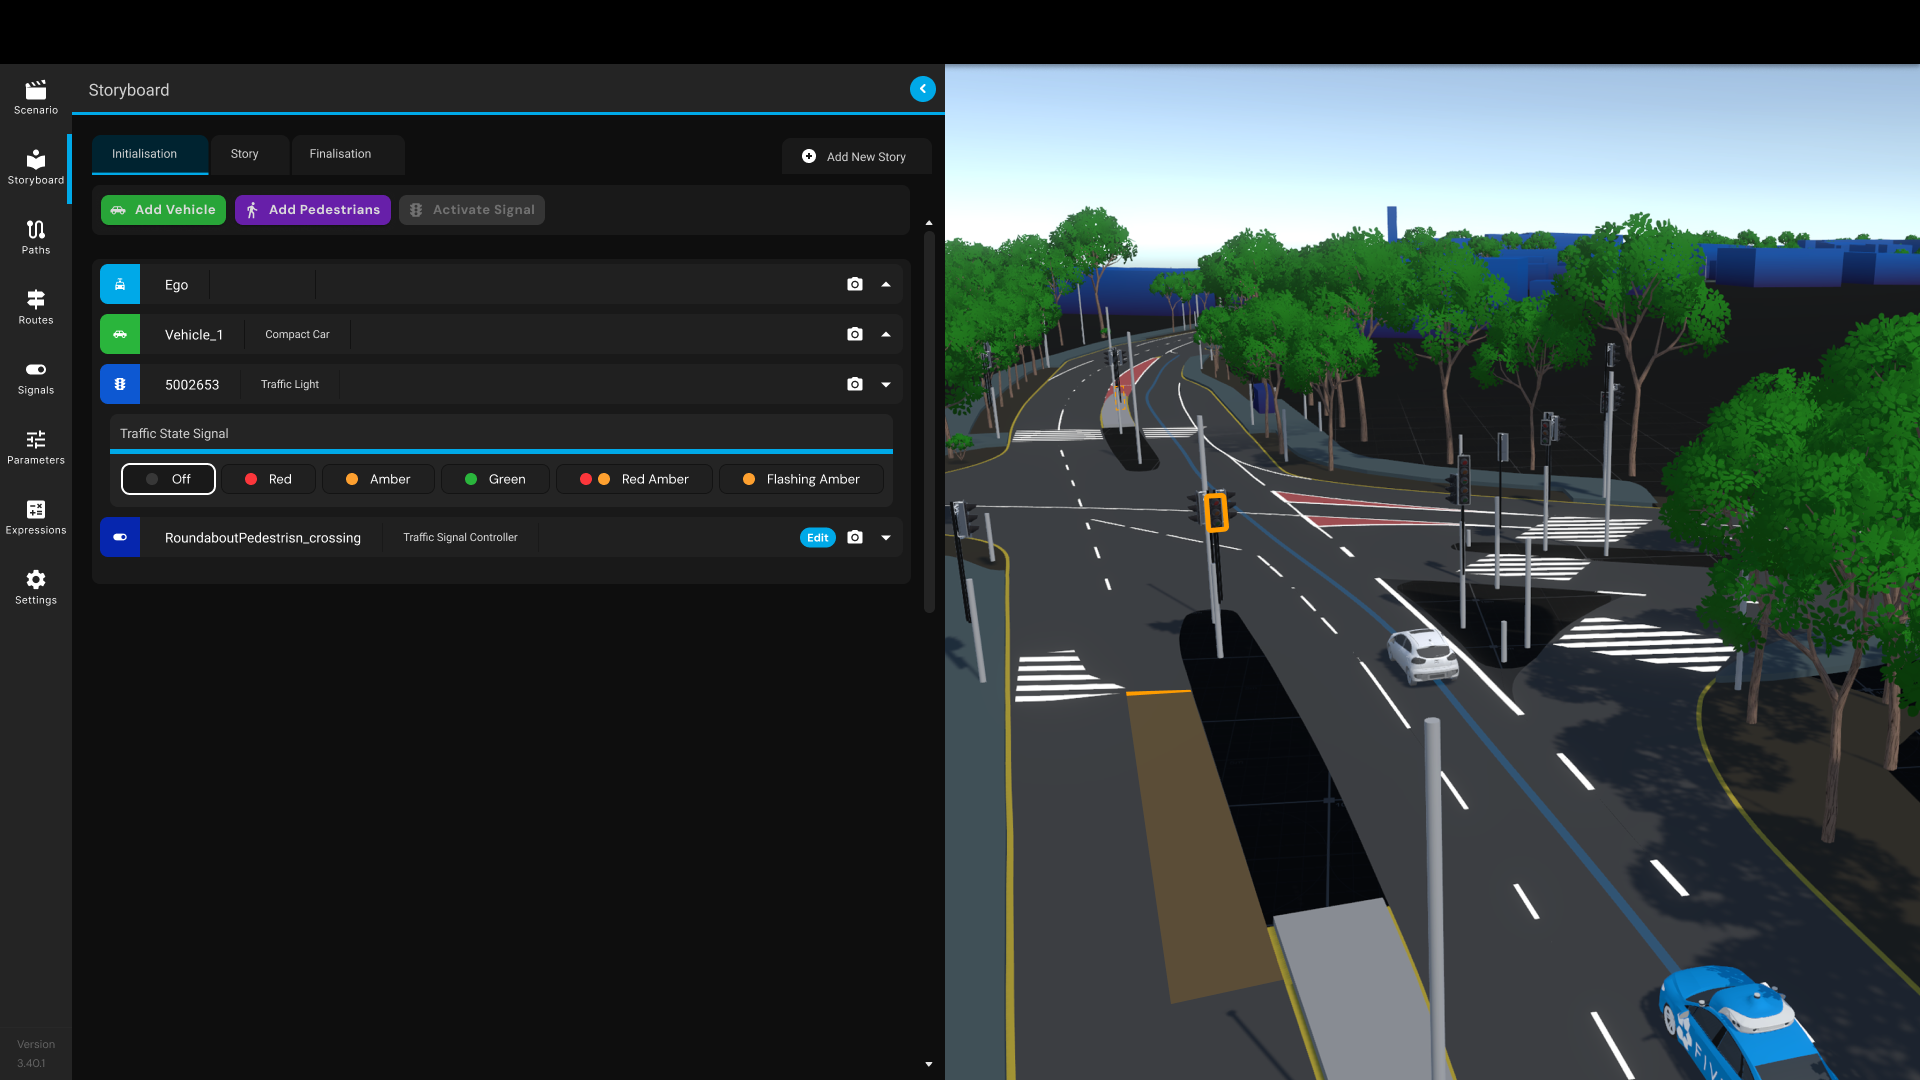Click the Add Vehicle button

(x=163, y=210)
